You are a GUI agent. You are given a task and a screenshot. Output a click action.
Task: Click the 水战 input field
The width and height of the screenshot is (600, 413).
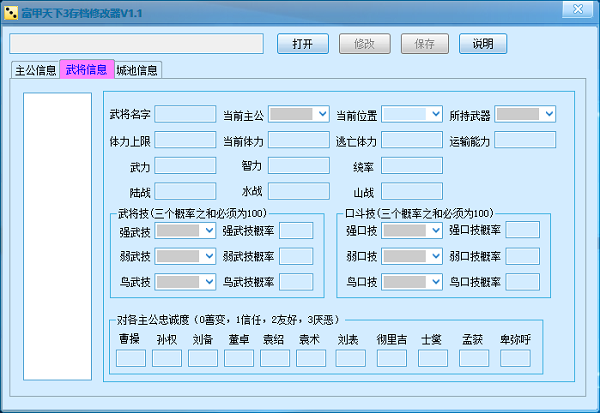point(299,191)
